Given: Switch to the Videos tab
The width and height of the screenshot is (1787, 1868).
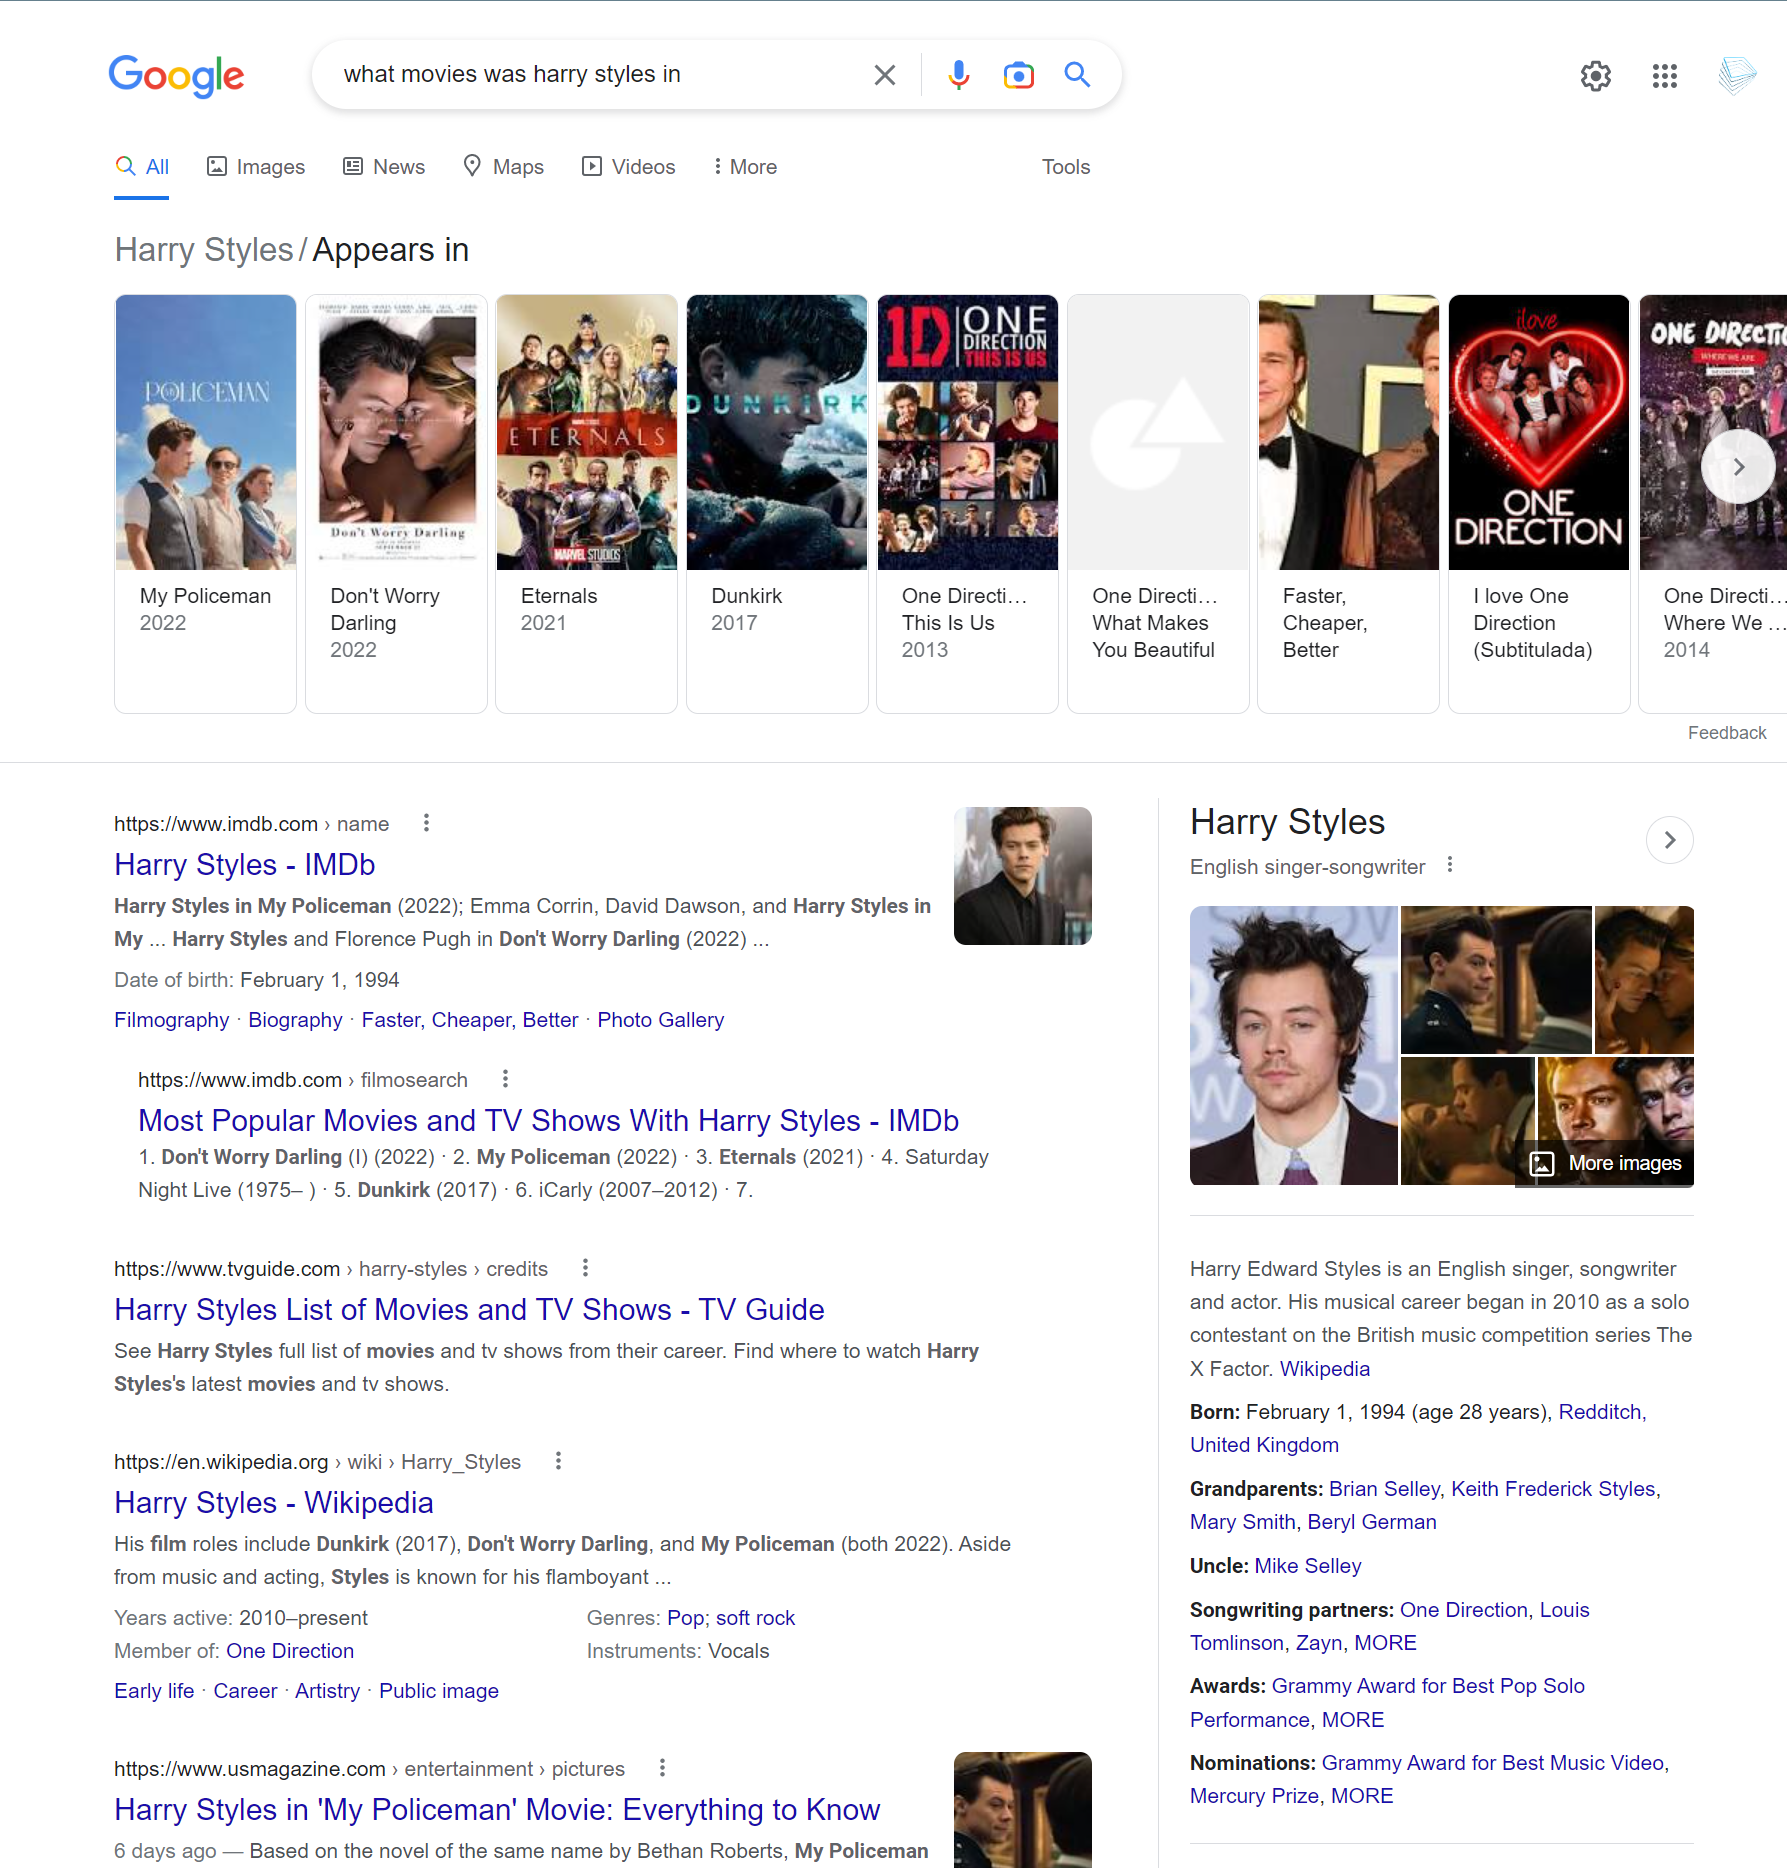Looking at the screenshot, I should pyautogui.click(x=629, y=167).
